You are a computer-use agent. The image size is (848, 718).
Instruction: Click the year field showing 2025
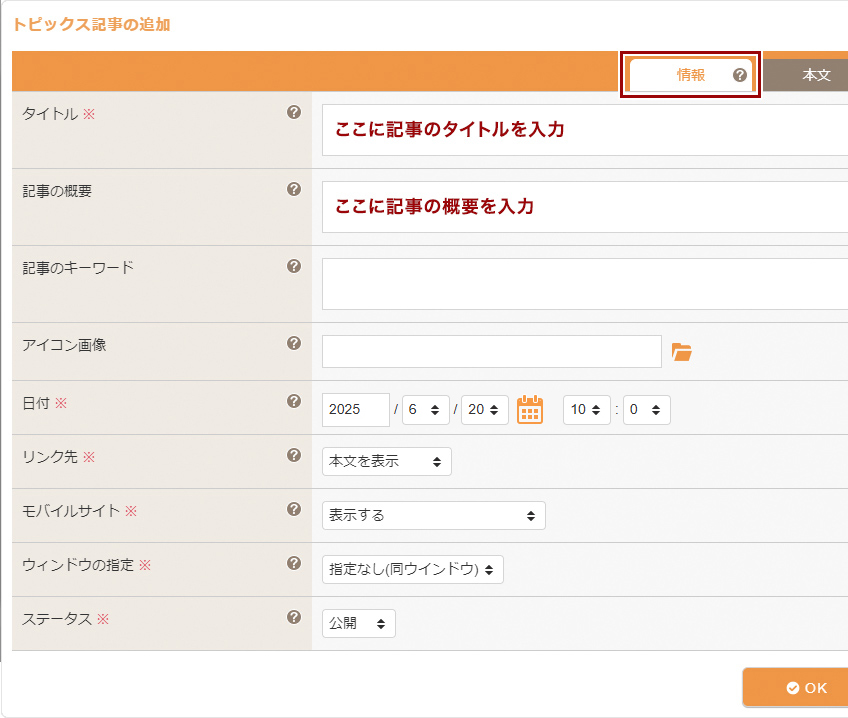pos(356,410)
